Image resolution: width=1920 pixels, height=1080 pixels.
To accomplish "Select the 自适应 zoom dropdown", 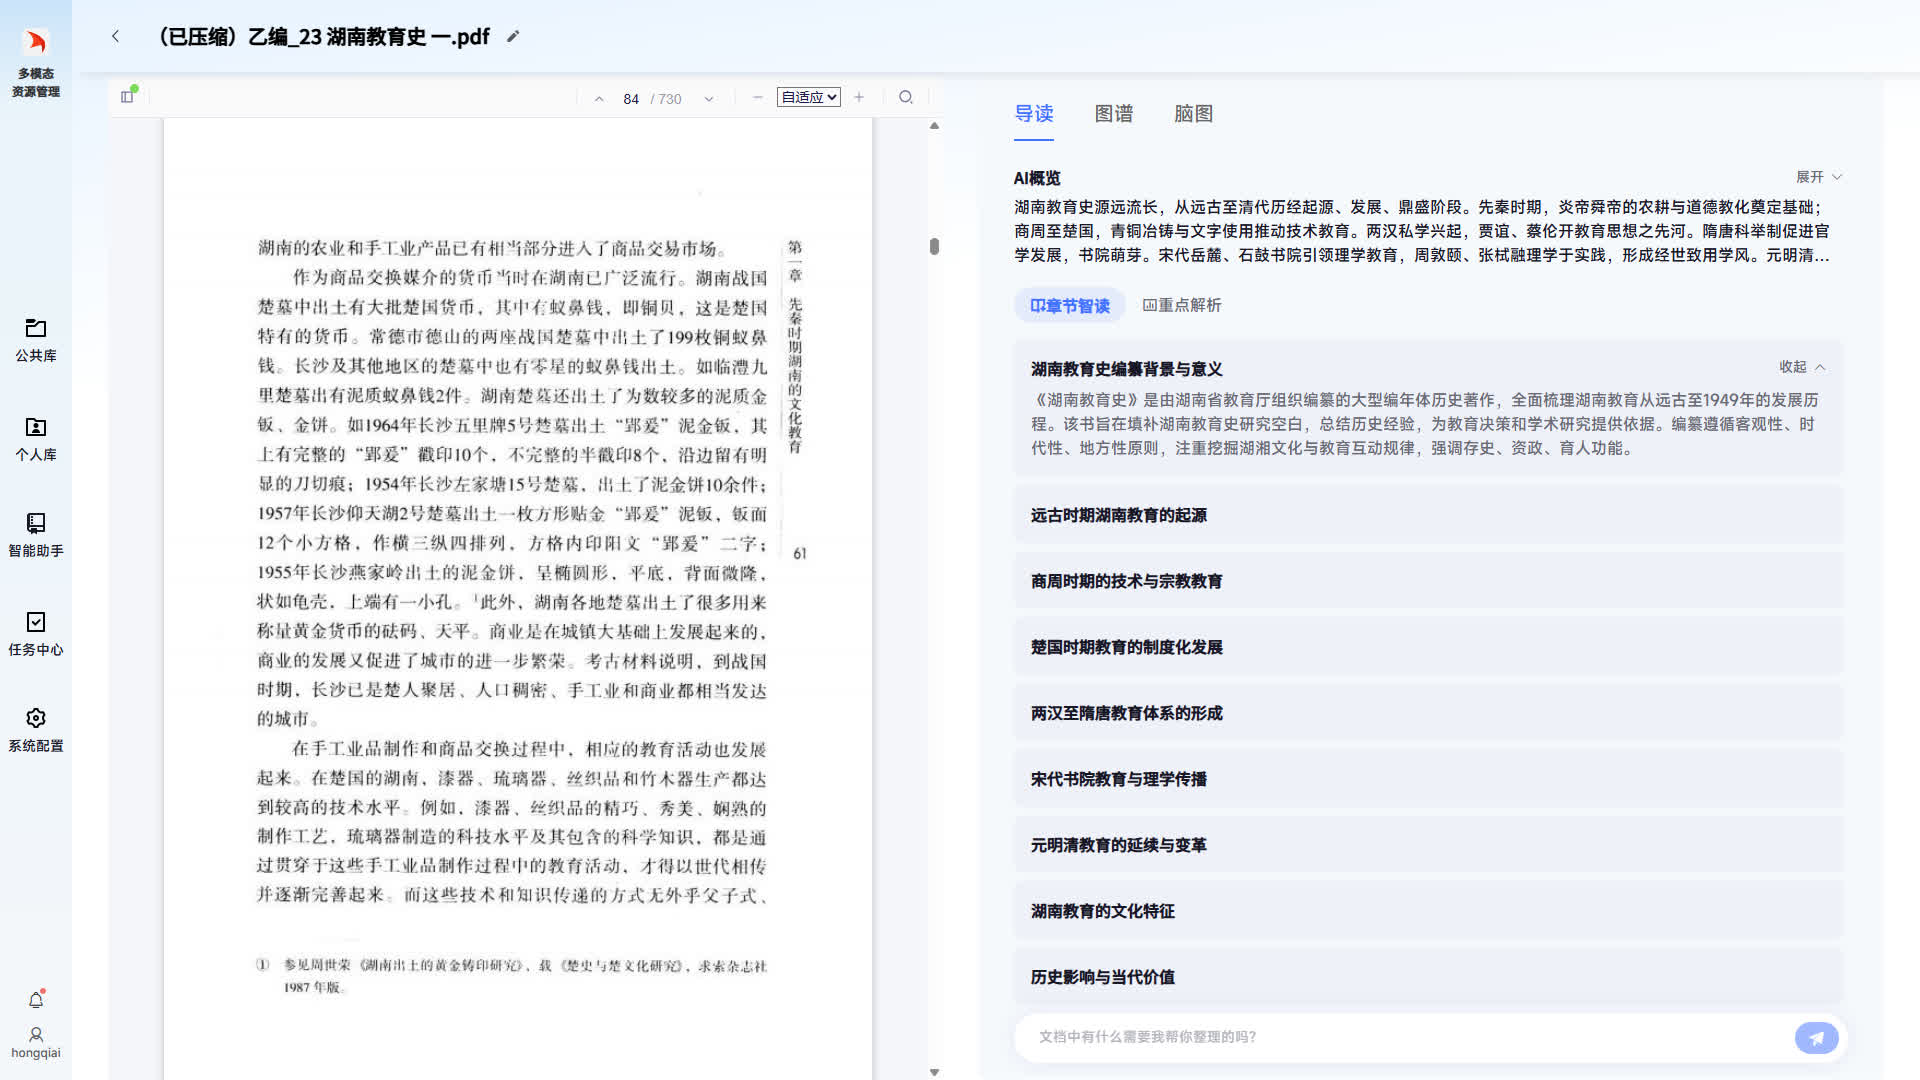I will point(808,97).
